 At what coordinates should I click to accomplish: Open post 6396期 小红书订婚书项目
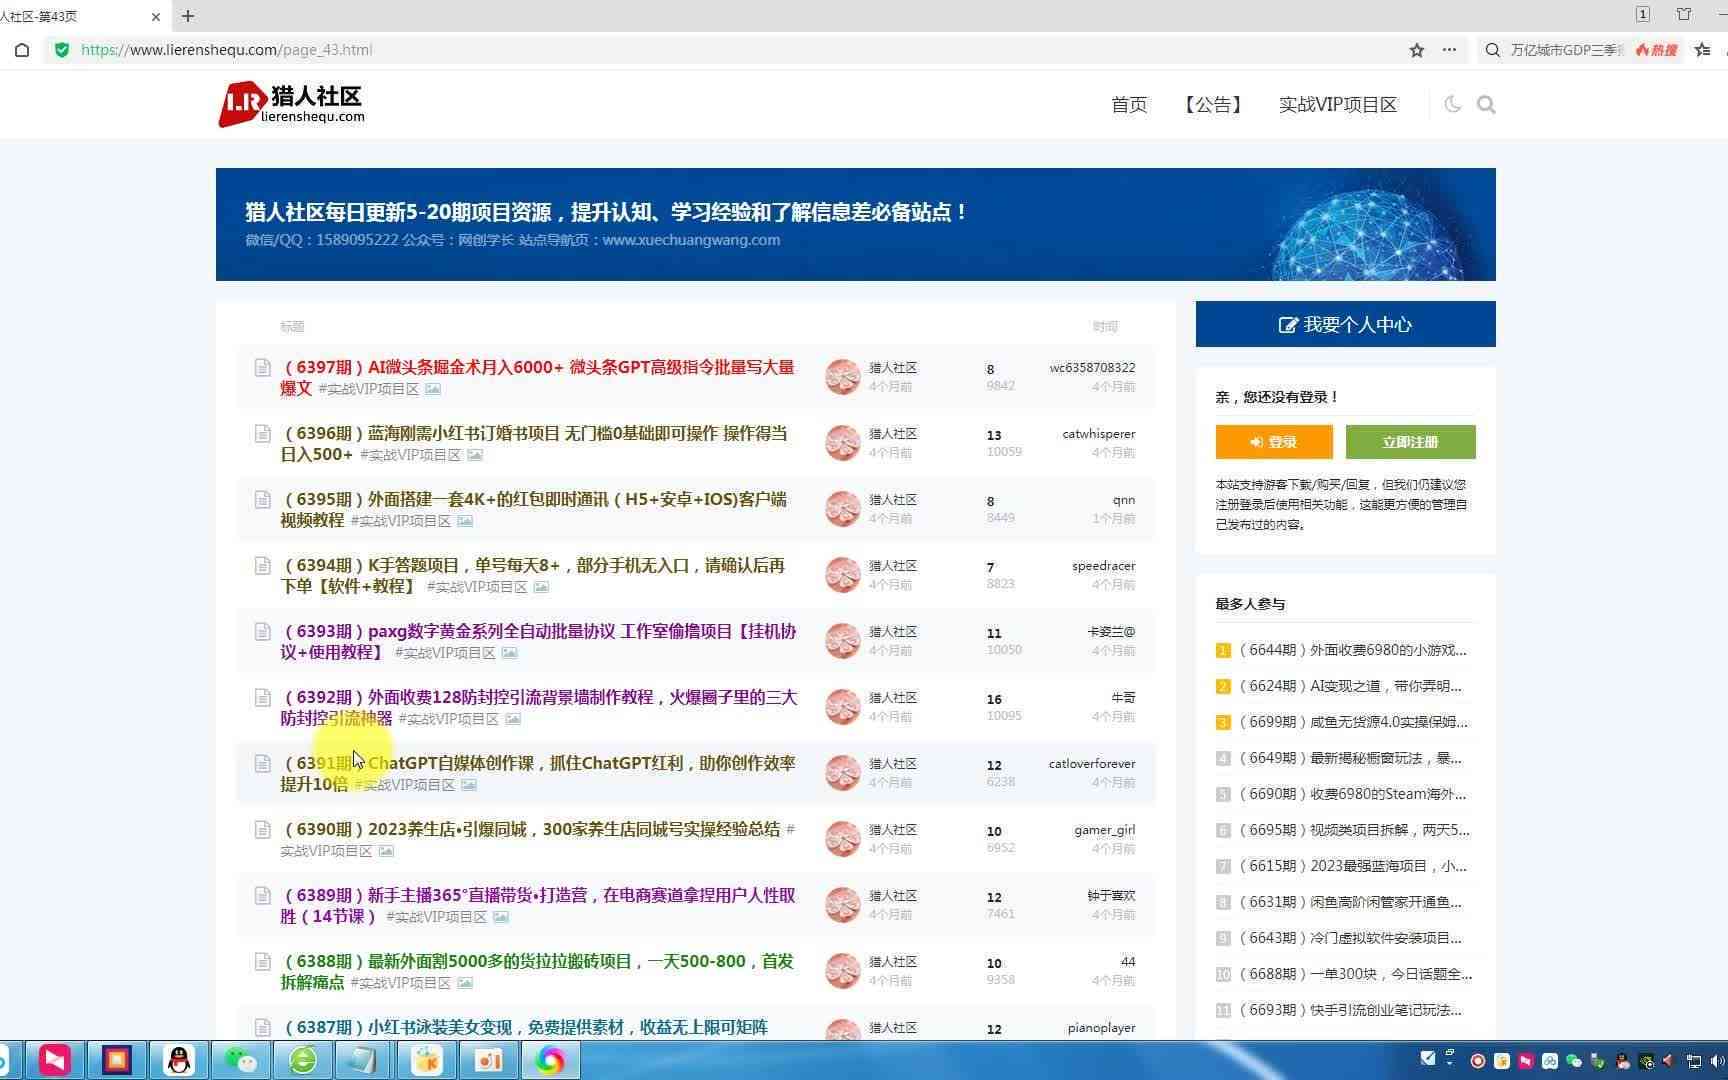coord(533,443)
